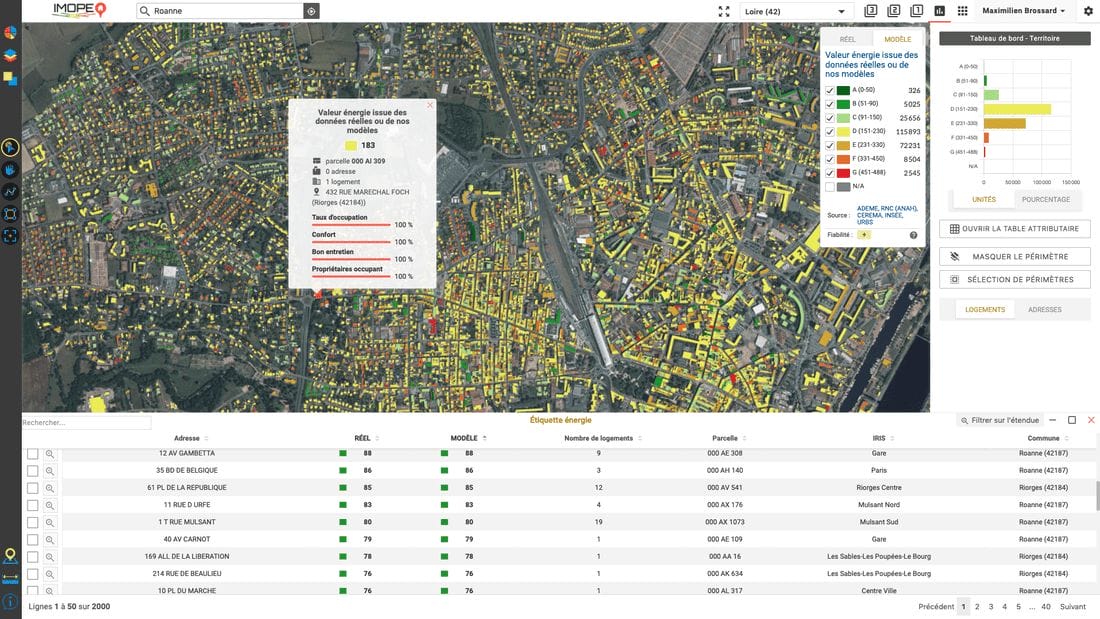Zoom to the 12 AV GAMBETTA row magnifier
The image size is (1100, 619).
pos(49,454)
